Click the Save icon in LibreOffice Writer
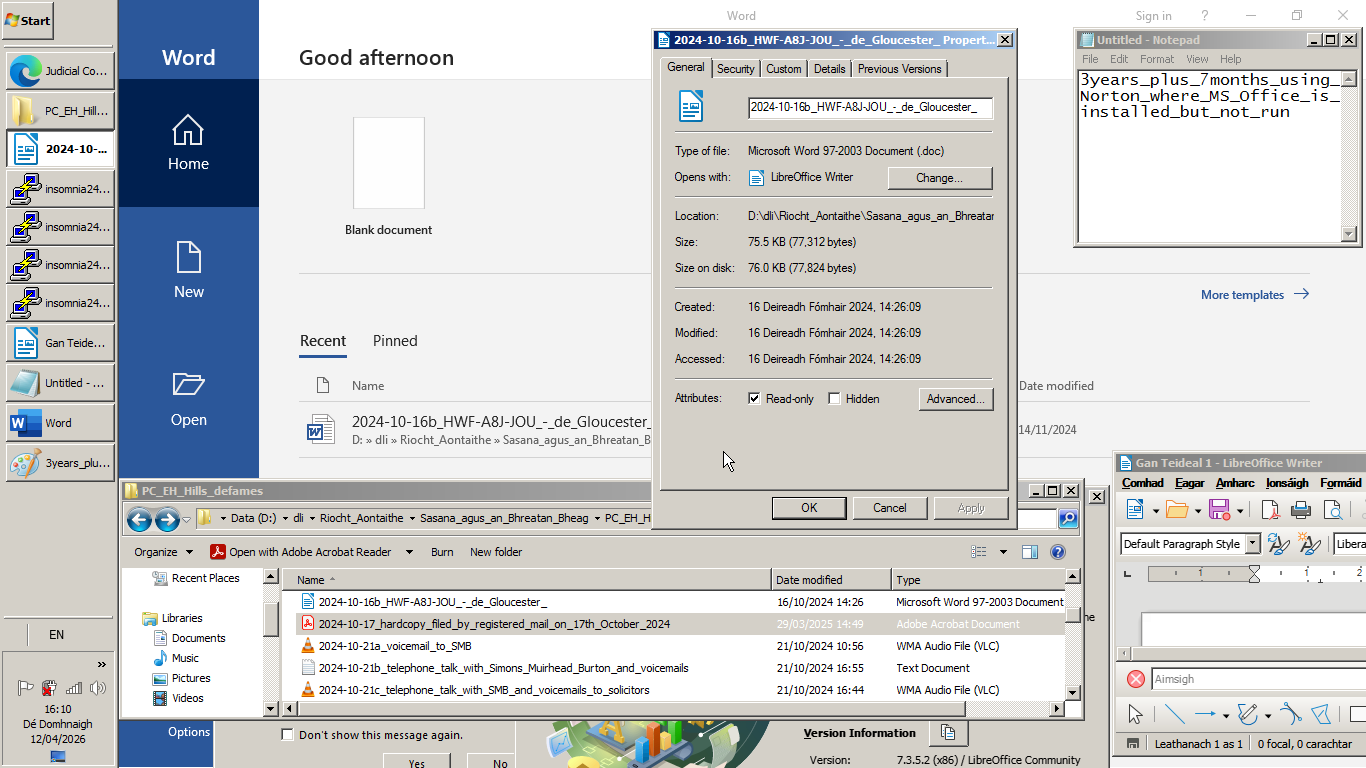This screenshot has height=768, width=1366. (x=1219, y=510)
